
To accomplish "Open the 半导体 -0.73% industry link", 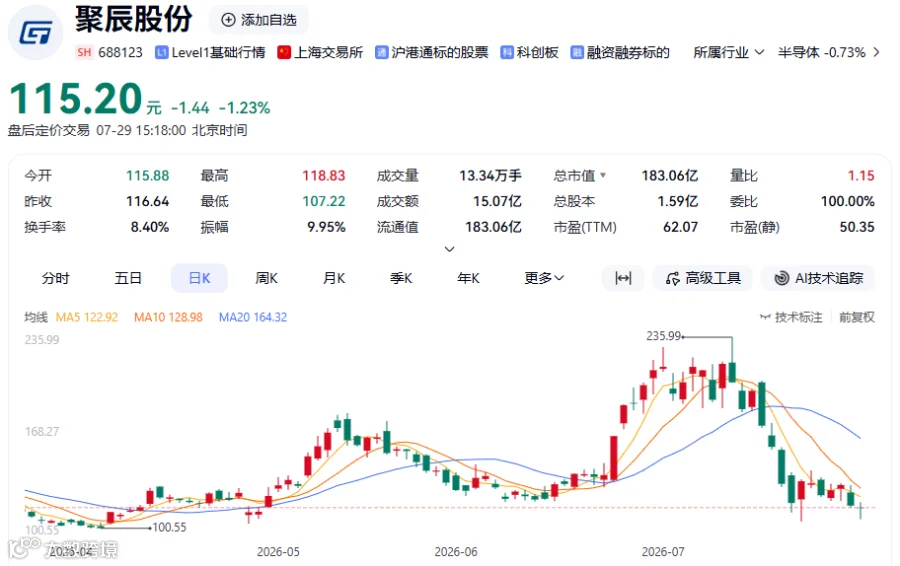I will click(x=821, y=52).
